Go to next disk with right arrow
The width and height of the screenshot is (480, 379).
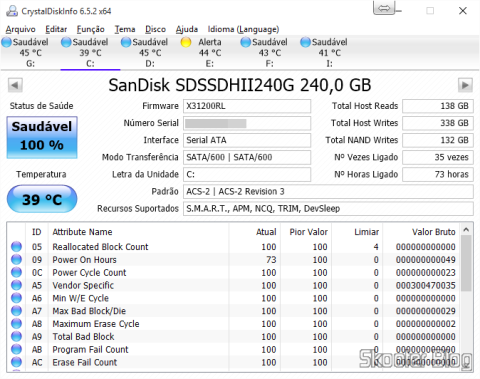tap(465, 85)
